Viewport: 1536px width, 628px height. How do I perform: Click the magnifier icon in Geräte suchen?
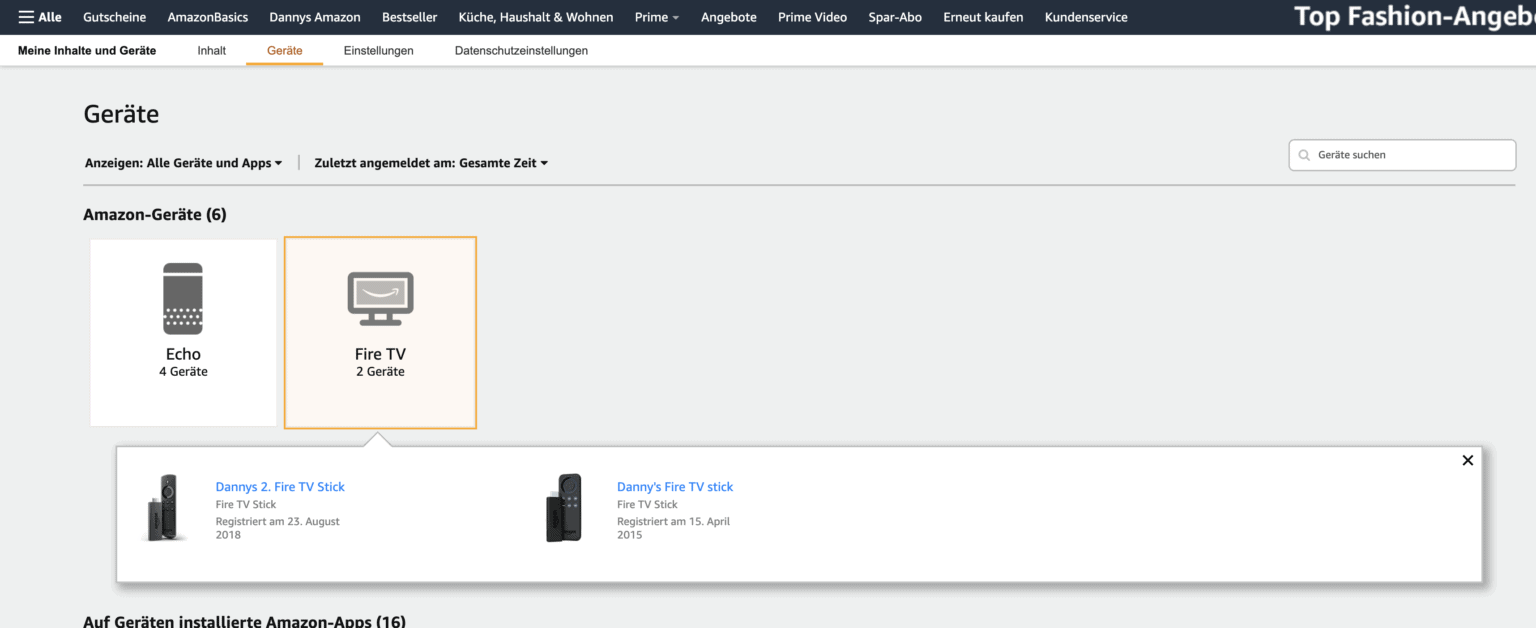(x=1304, y=155)
